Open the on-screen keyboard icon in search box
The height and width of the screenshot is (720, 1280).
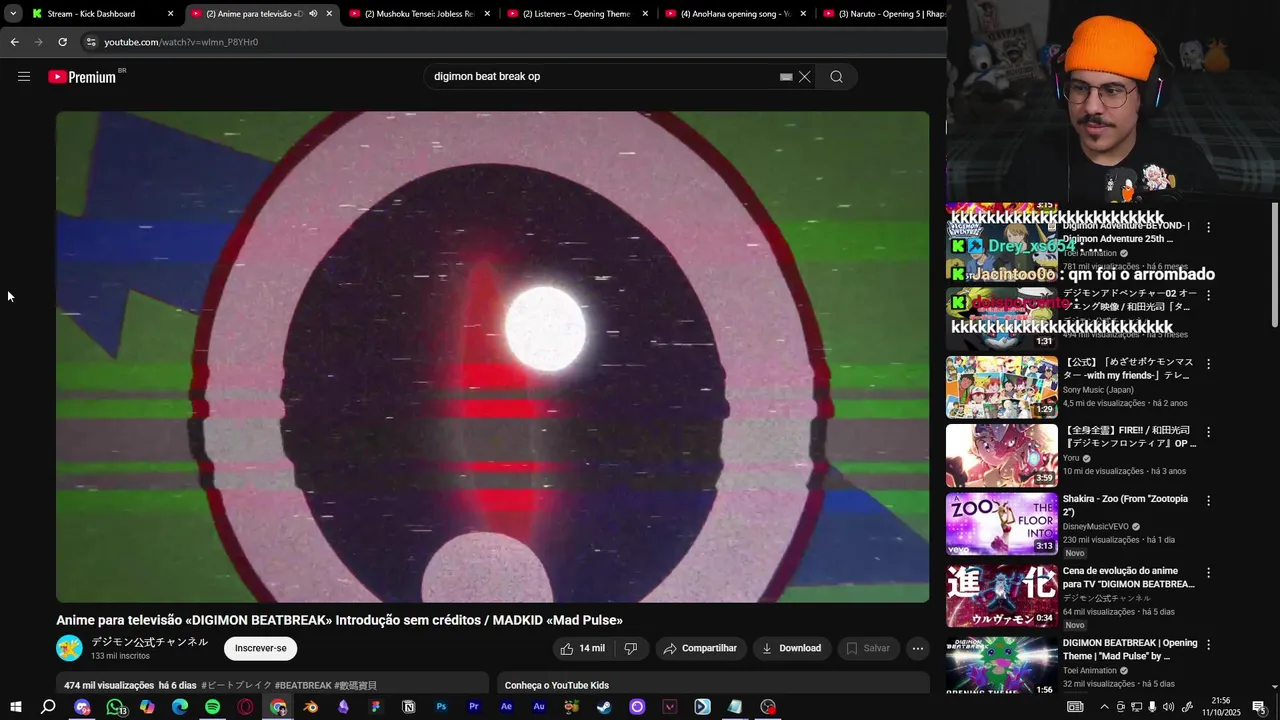(x=786, y=77)
